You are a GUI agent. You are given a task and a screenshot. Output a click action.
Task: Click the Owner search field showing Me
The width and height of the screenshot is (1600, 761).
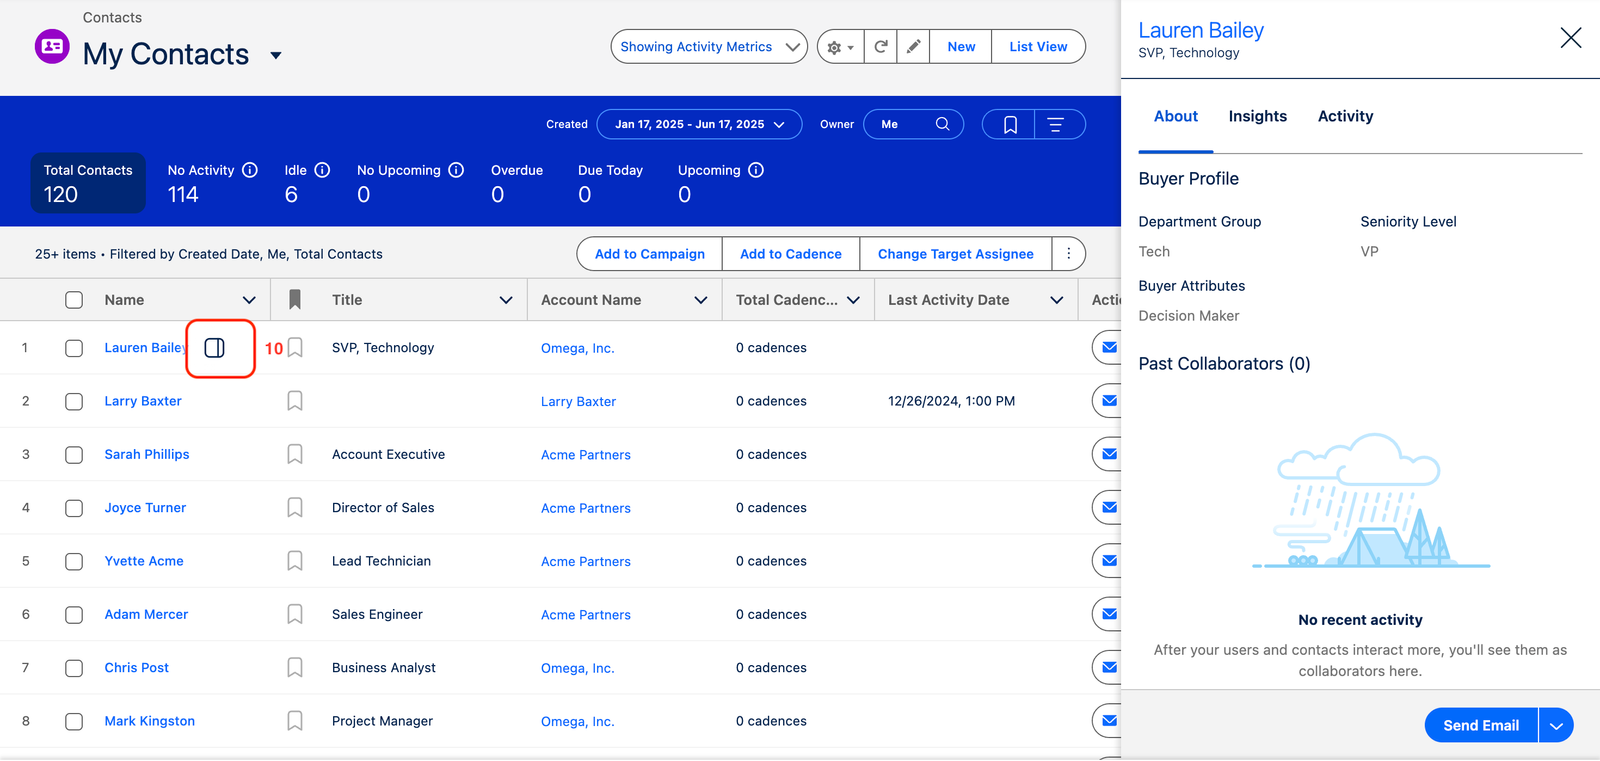(913, 124)
